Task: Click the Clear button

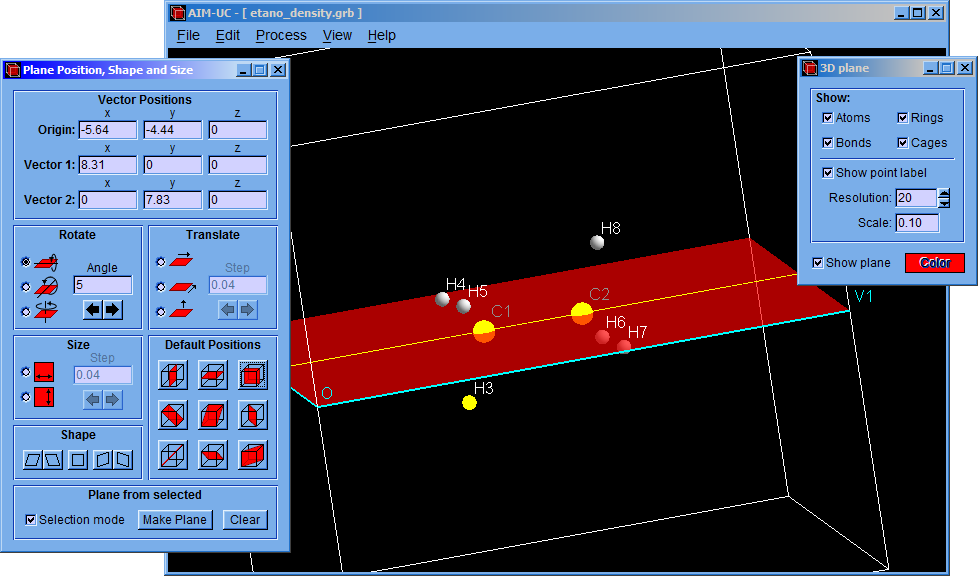Action: click(245, 520)
